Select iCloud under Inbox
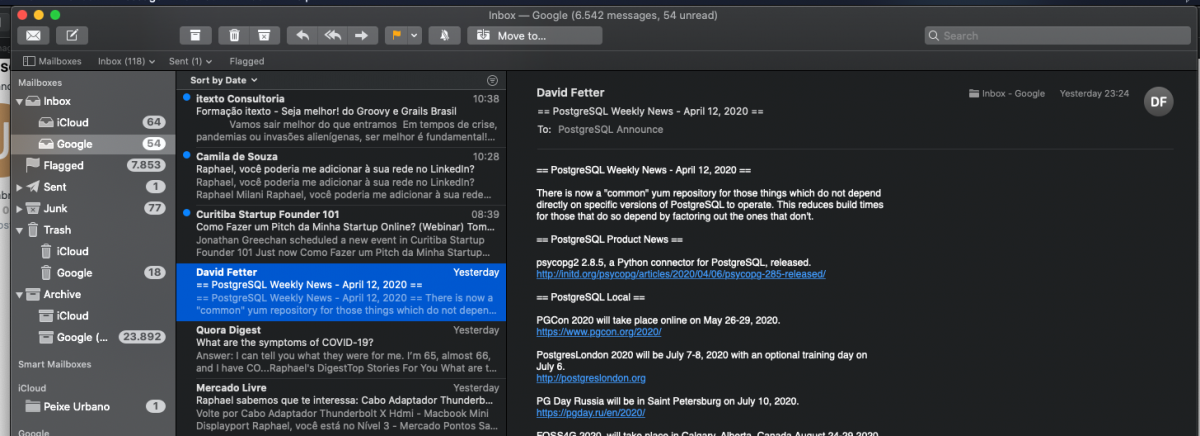Viewport: 1200px width, 436px height. pos(92,122)
